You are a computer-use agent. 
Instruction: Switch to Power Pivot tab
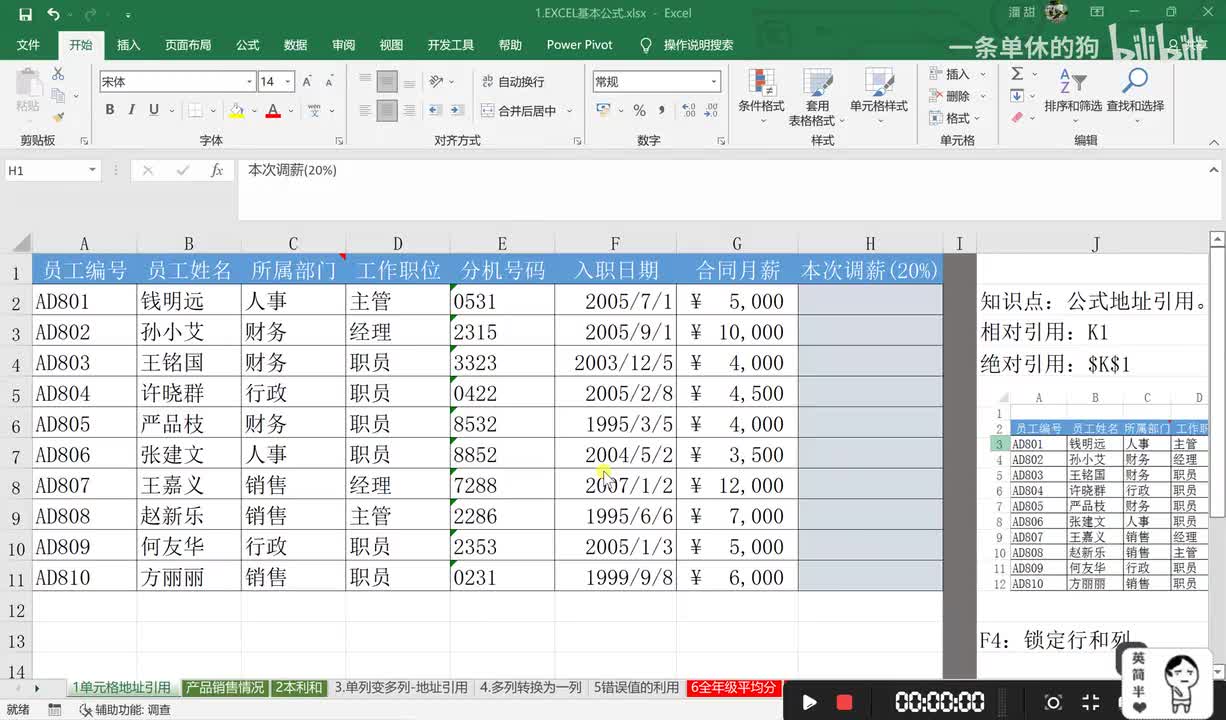coord(580,45)
